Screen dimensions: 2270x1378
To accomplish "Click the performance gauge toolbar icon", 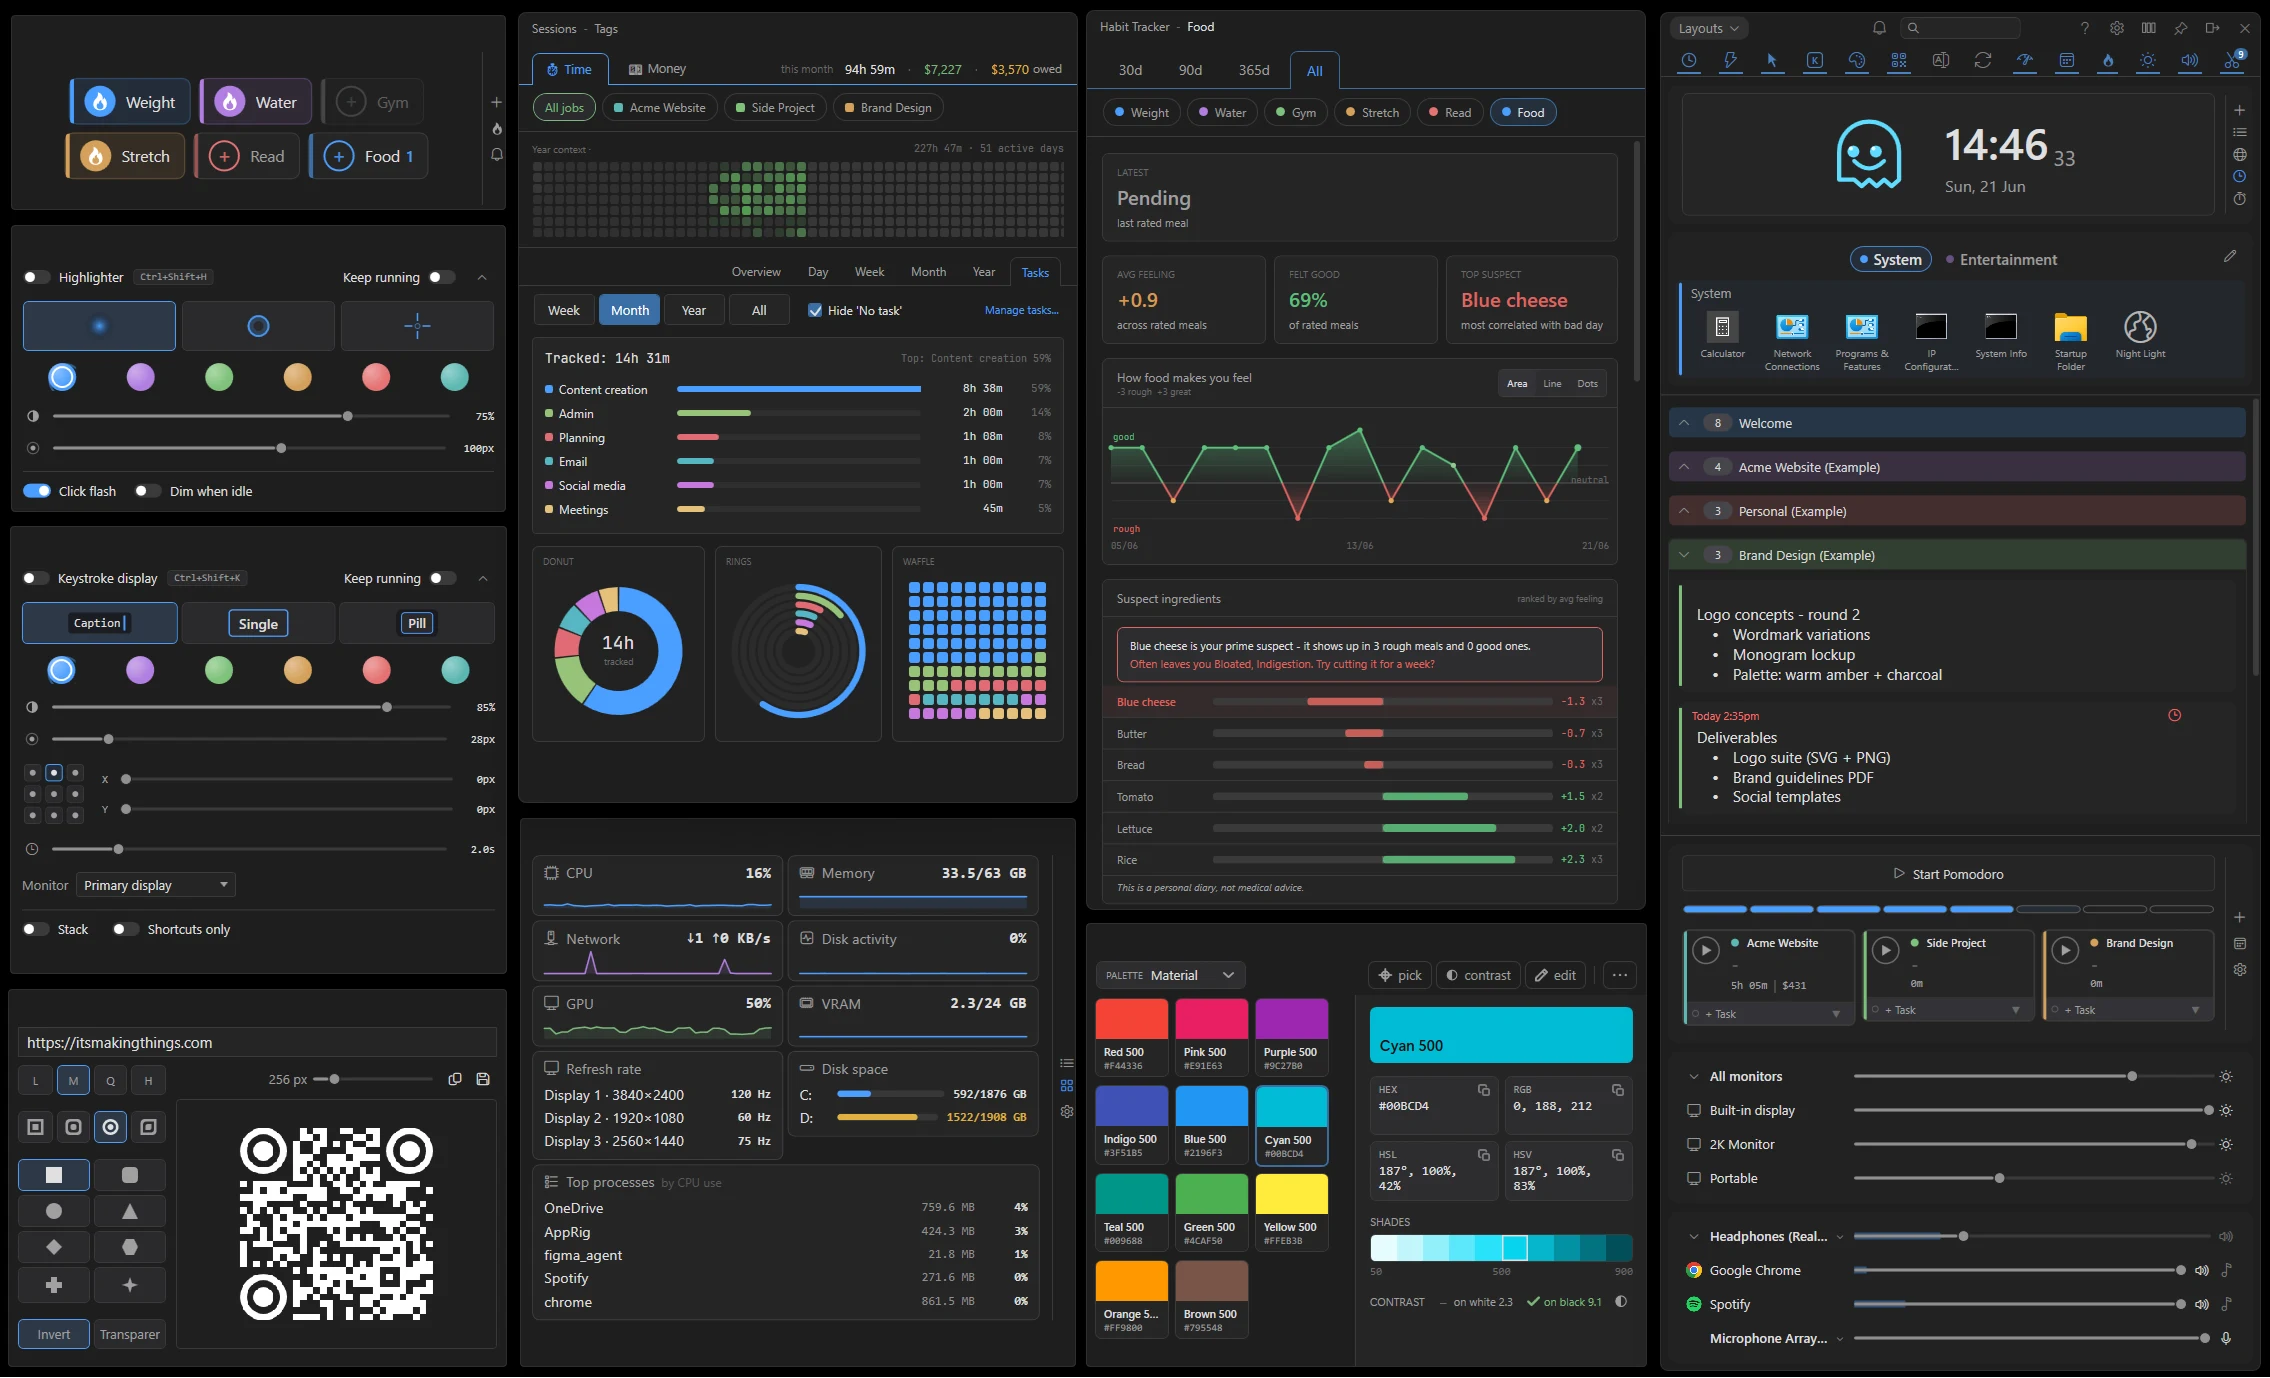I will (x=2024, y=60).
